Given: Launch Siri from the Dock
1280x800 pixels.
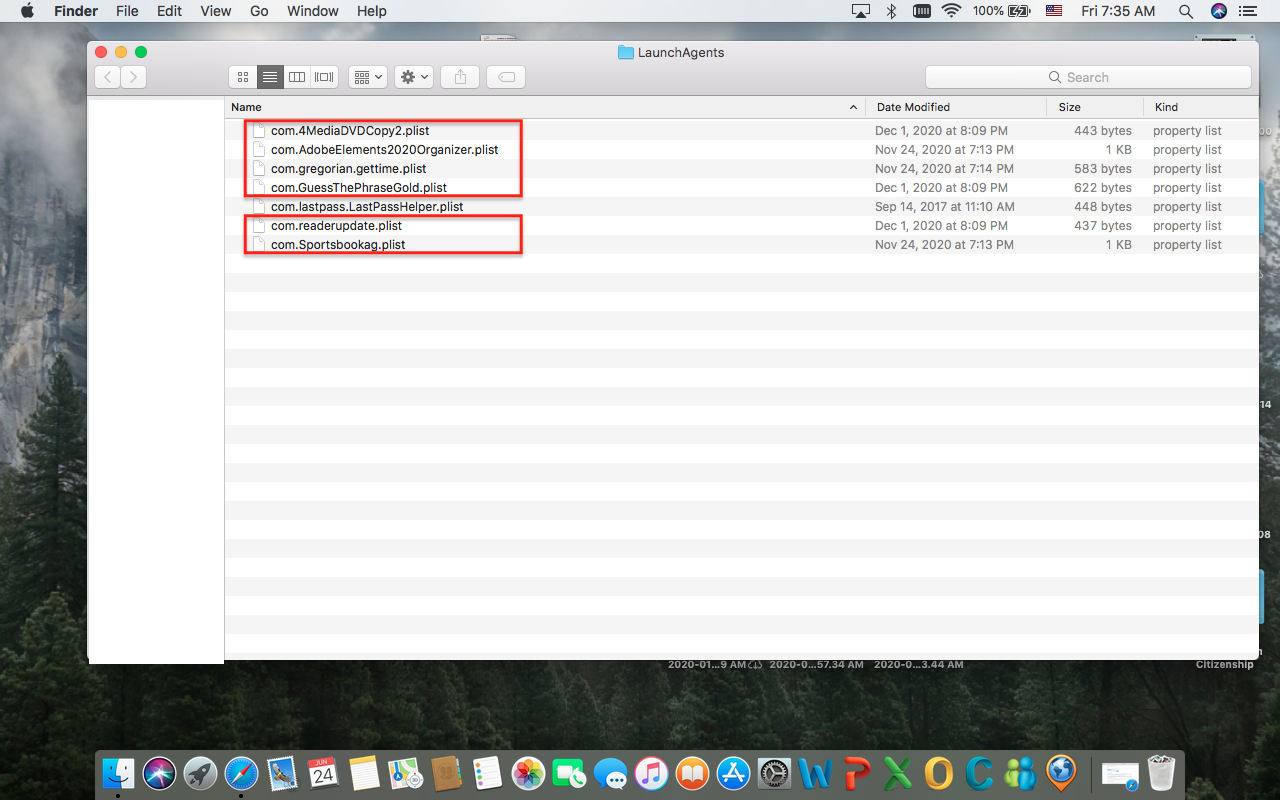Looking at the screenshot, I should pyautogui.click(x=160, y=773).
